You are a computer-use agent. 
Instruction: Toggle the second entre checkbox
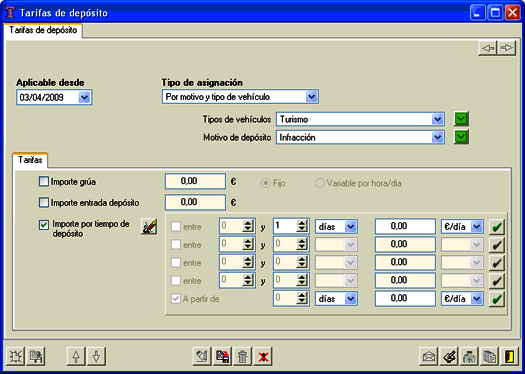point(176,245)
